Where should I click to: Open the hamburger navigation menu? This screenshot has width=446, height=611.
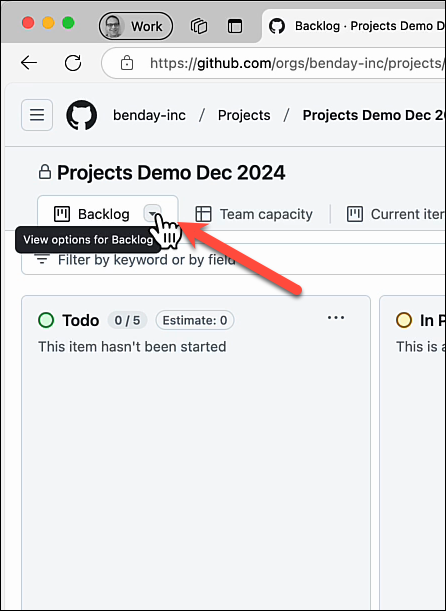(x=37, y=115)
